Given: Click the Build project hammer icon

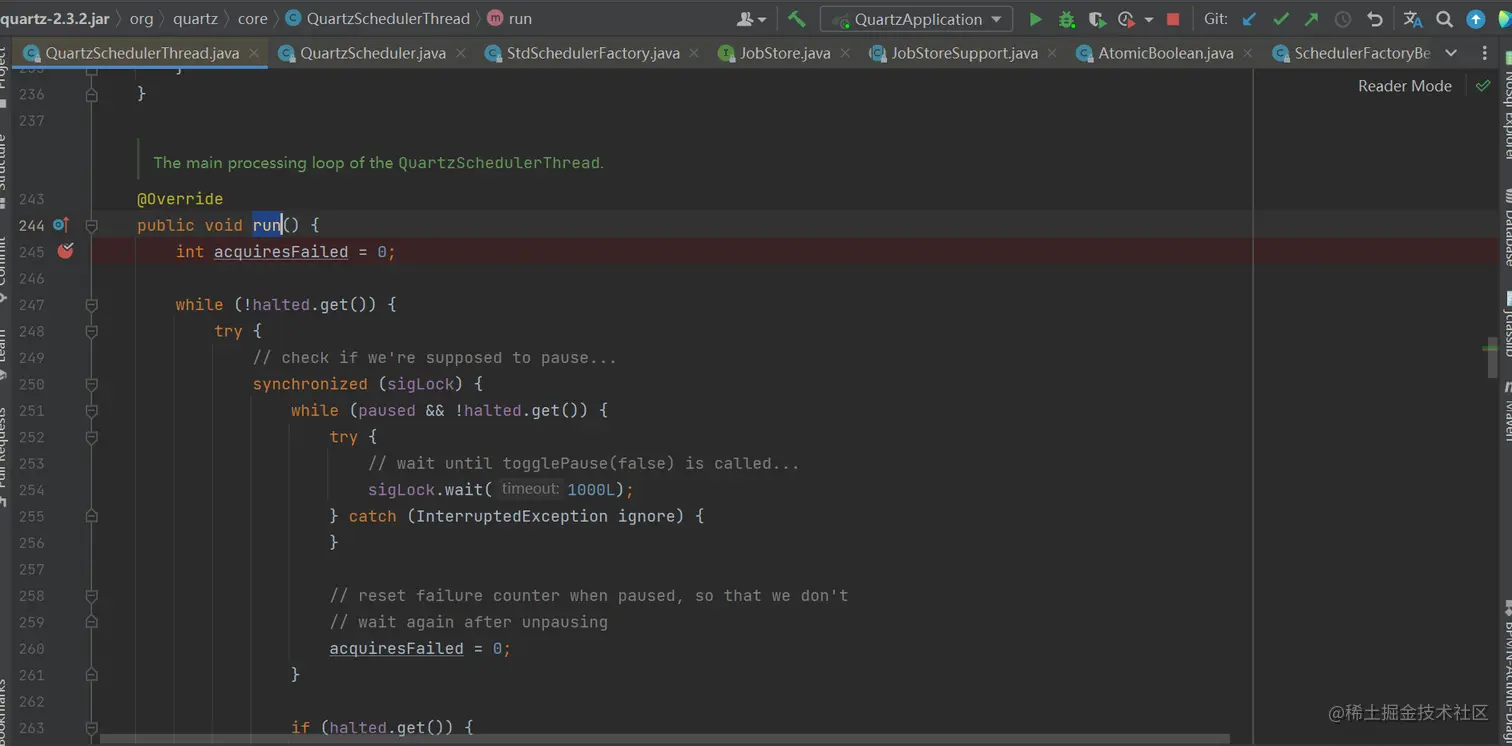Looking at the screenshot, I should coord(796,19).
